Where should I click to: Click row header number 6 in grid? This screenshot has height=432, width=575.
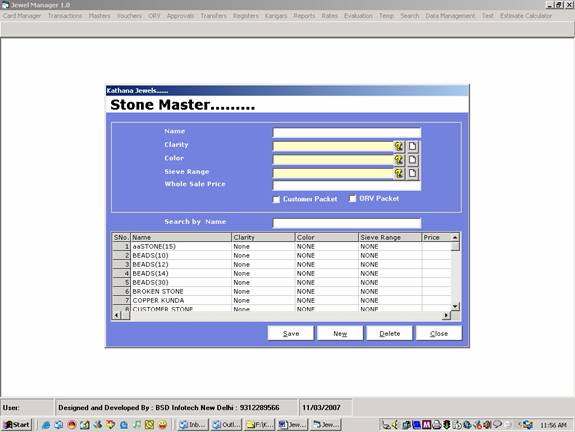[121, 291]
